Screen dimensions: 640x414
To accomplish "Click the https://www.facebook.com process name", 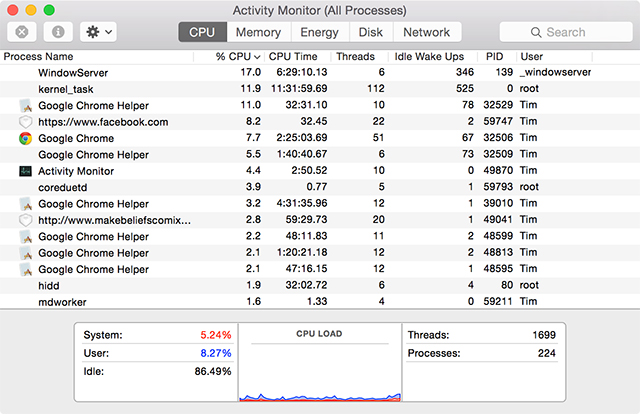I will 103,122.
